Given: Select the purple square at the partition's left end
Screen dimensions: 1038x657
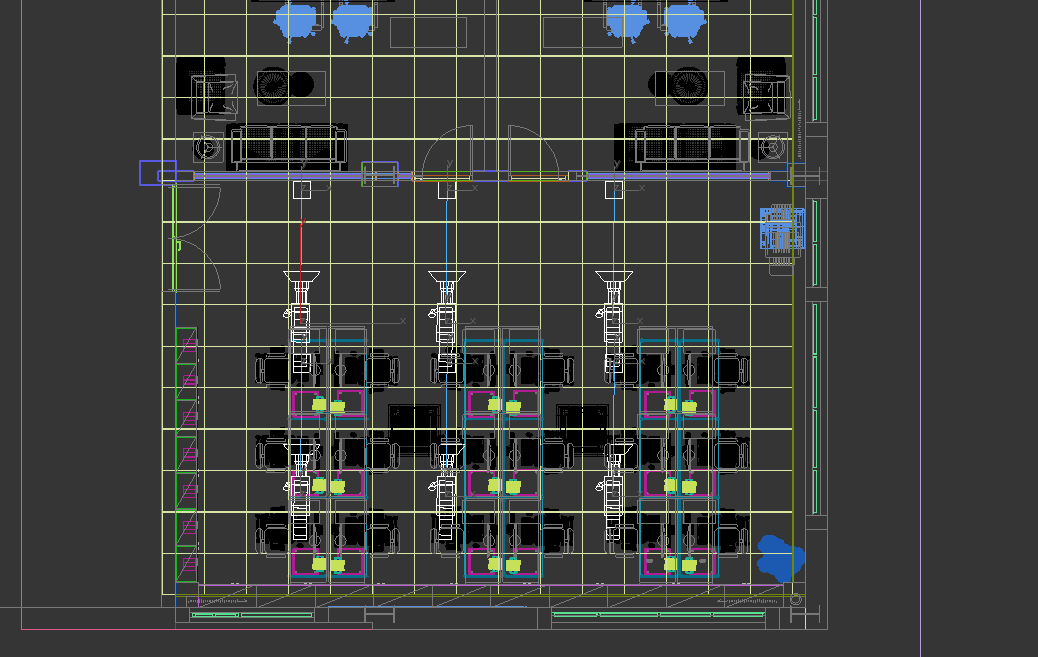Looking at the screenshot, I should click(157, 172).
